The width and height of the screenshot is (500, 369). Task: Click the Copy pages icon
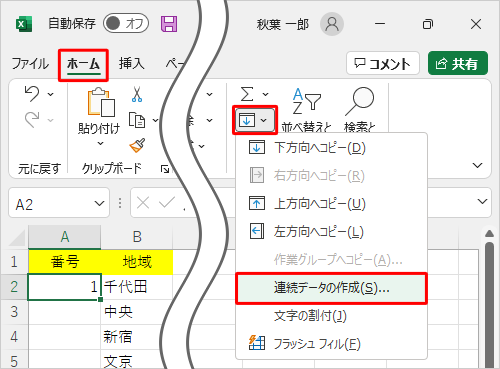click(137, 120)
